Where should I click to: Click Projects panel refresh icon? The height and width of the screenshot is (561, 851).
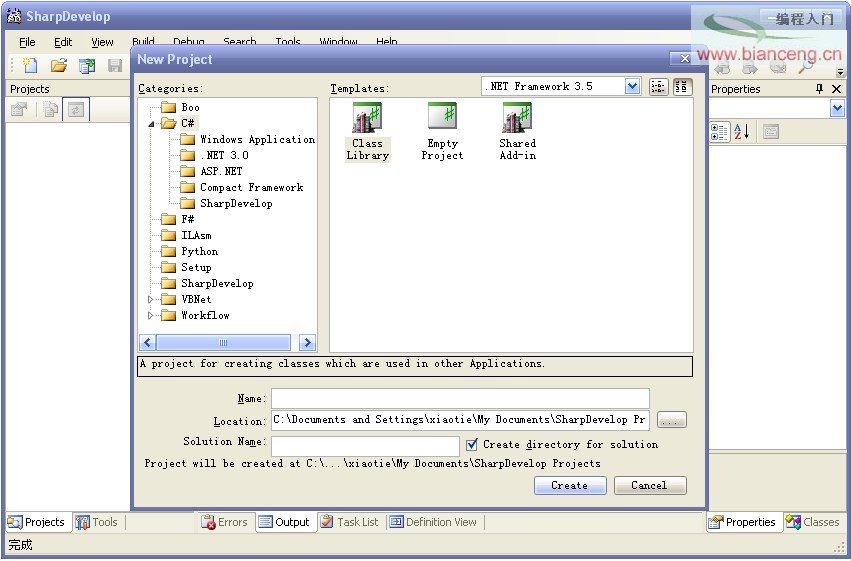[76, 110]
